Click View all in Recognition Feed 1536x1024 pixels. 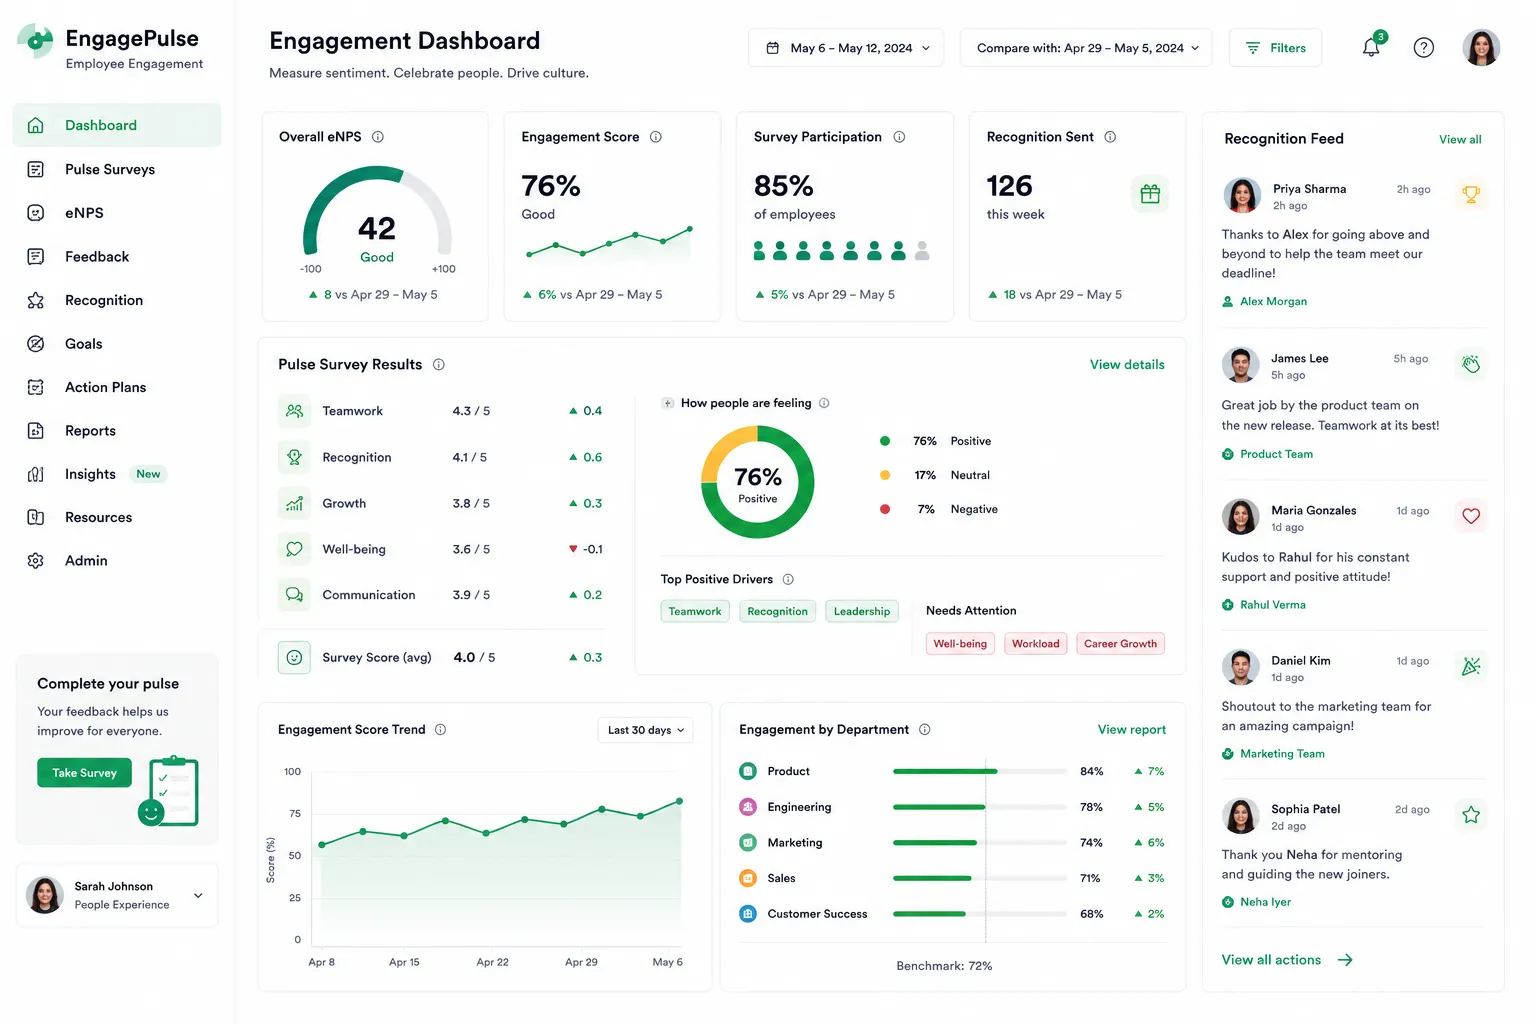point(1460,139)
